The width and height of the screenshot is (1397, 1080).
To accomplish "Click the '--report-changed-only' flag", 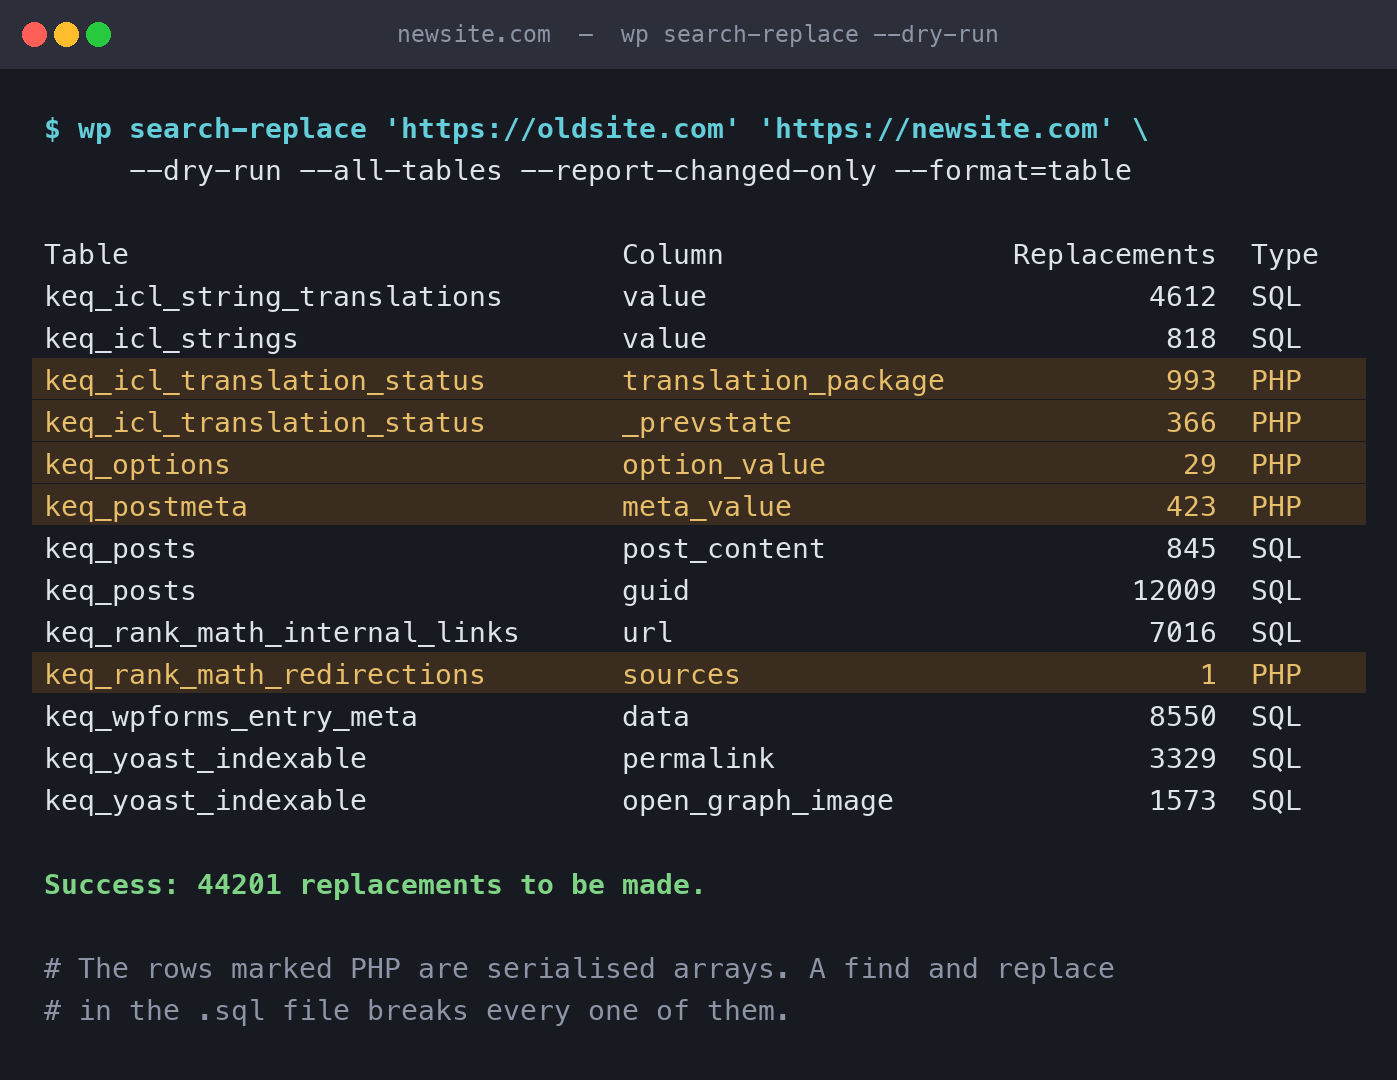I will click(x=698, y=171).
